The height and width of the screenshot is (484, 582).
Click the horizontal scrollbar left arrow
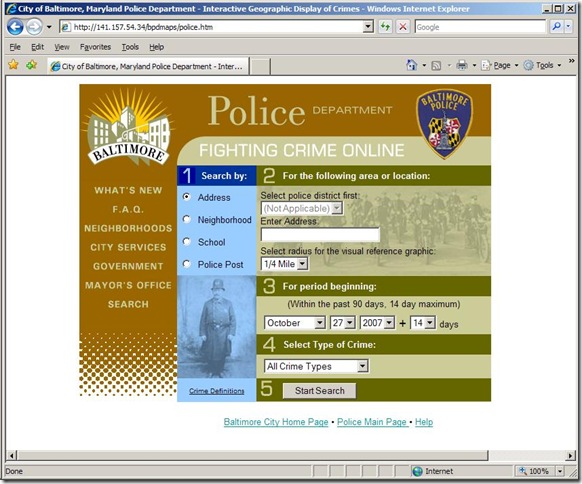[12, 455]
